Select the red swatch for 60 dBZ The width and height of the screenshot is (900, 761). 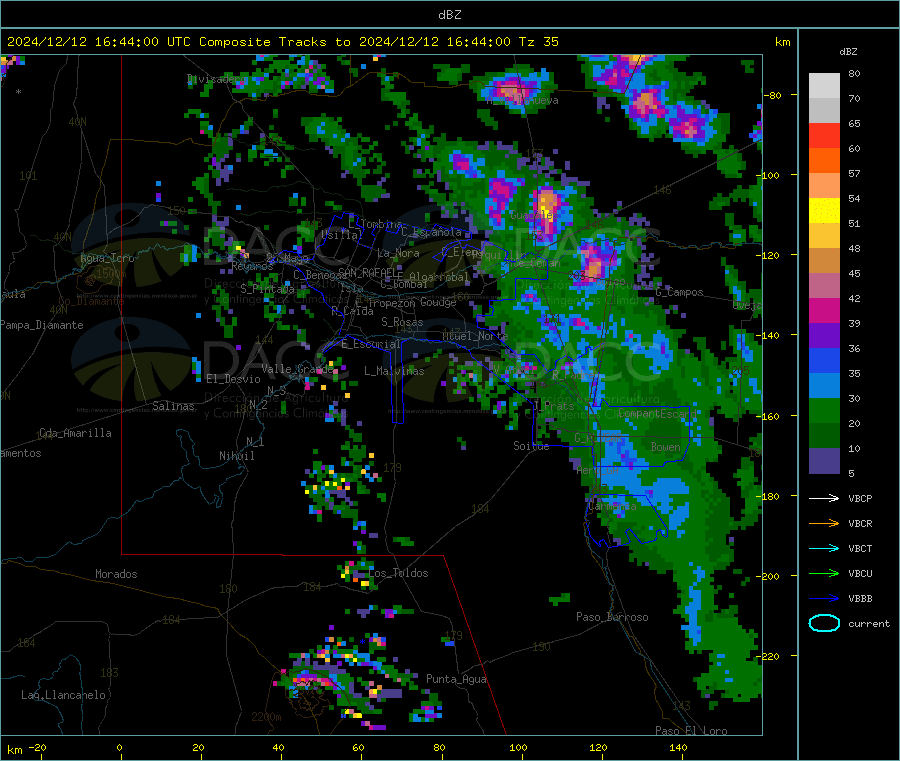click(824, 135)
